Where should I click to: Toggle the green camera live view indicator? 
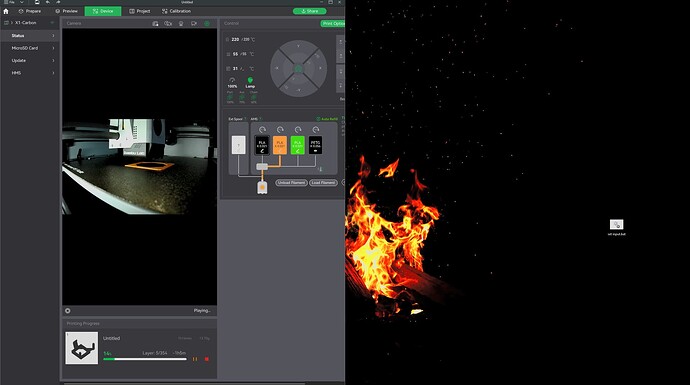pyautogui.click(x=207, y=23)
